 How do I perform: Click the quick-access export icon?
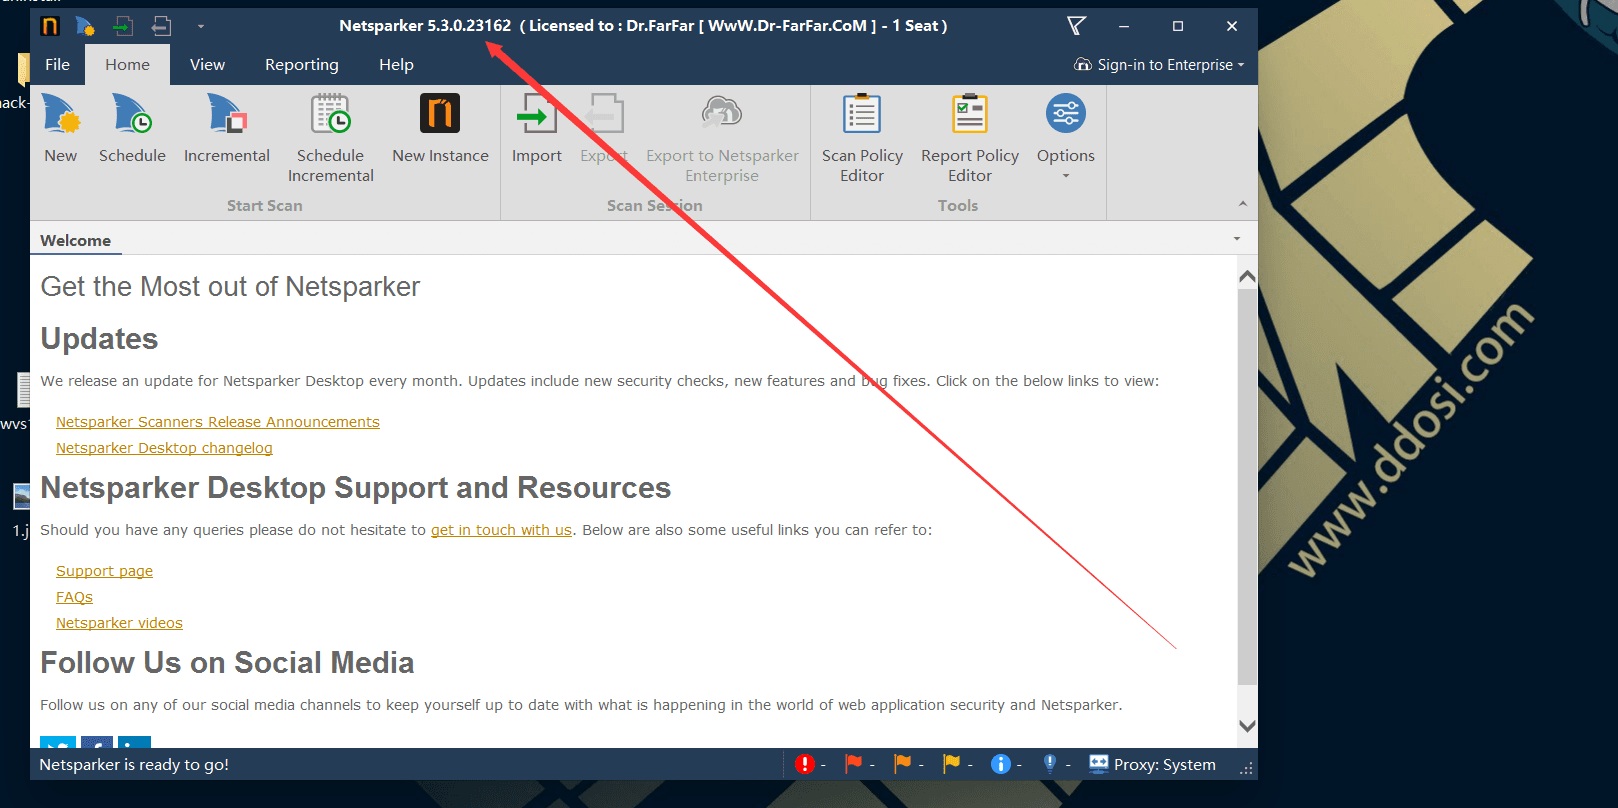pyautogui.click(x=161, y=26)
